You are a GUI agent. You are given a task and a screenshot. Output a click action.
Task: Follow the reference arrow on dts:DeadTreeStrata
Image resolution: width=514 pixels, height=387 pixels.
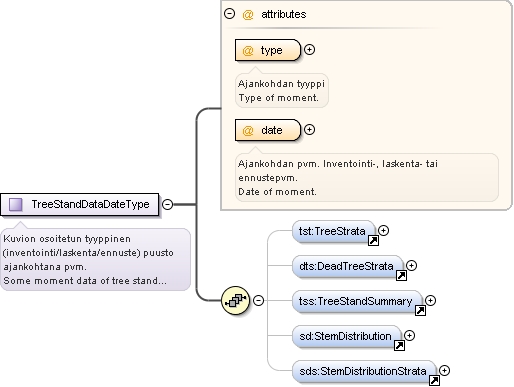(x=401, y=276)
